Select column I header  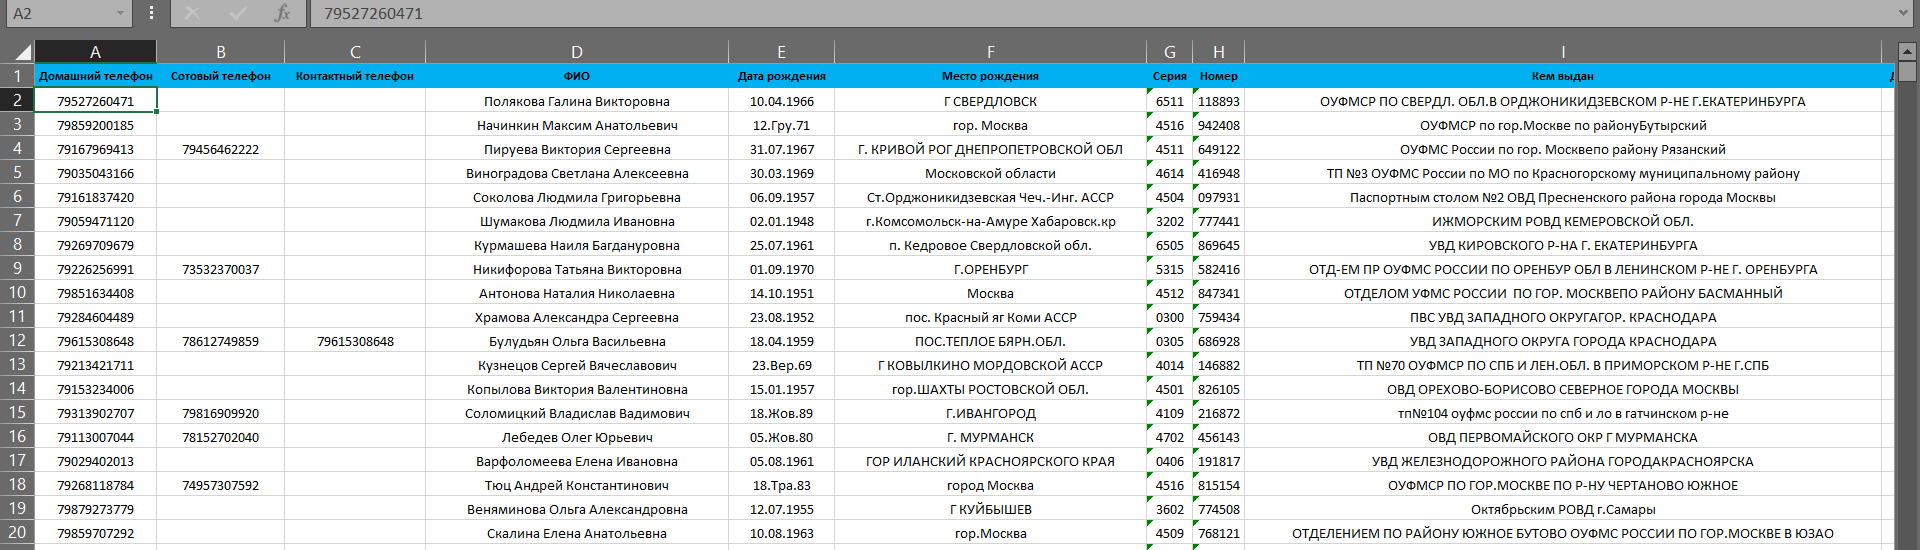click(1563, 52)
